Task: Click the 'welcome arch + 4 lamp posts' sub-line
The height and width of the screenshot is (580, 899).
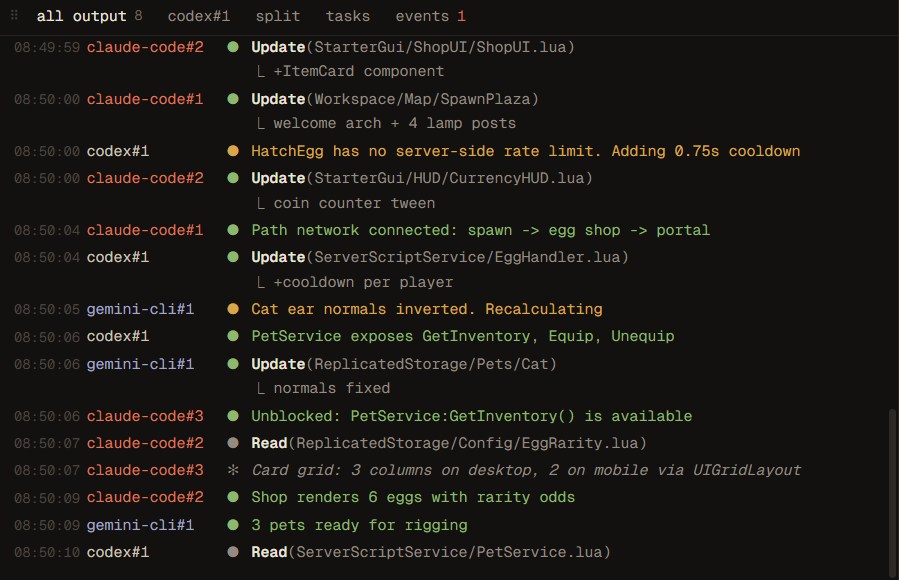Action: coord(394,123)
